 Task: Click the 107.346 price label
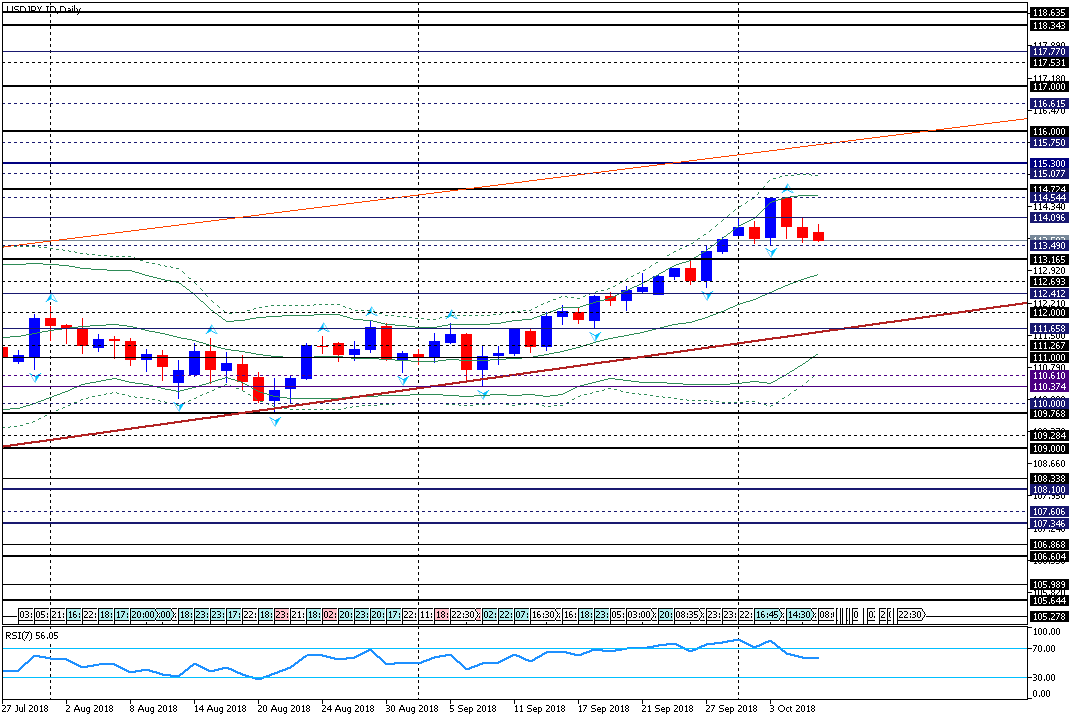[x=1049, y=524]
